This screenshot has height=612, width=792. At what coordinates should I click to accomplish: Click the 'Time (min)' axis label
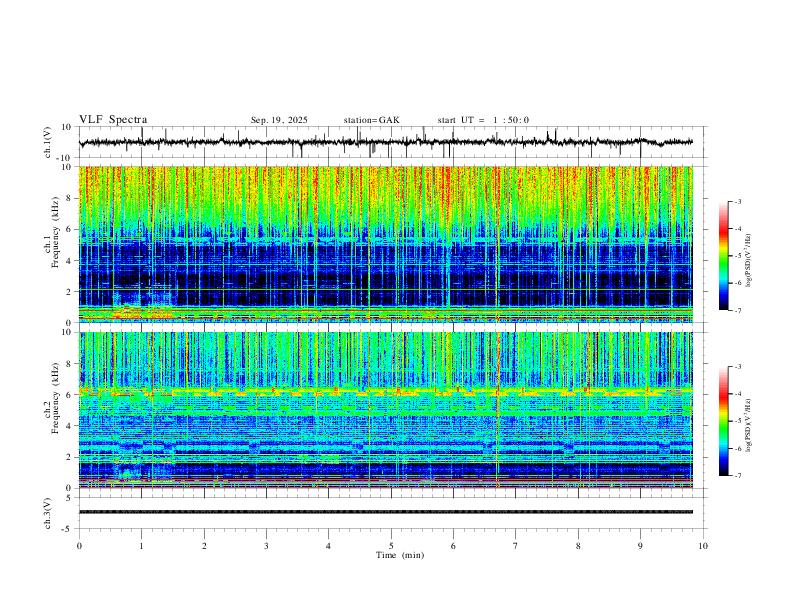400,555
